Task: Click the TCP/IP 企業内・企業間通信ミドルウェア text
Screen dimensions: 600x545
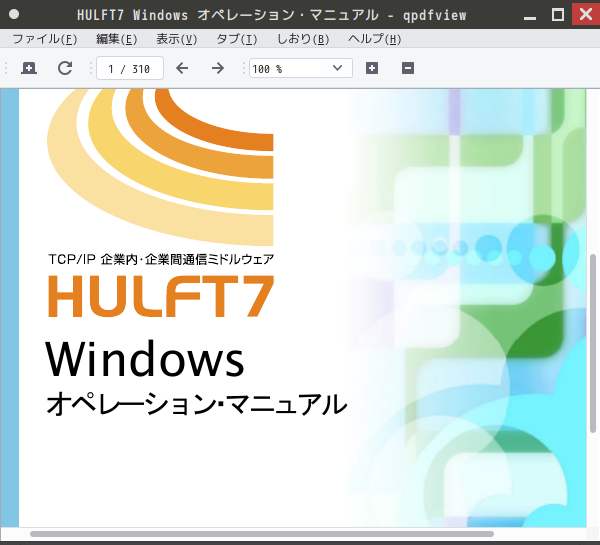Action: 161,259
